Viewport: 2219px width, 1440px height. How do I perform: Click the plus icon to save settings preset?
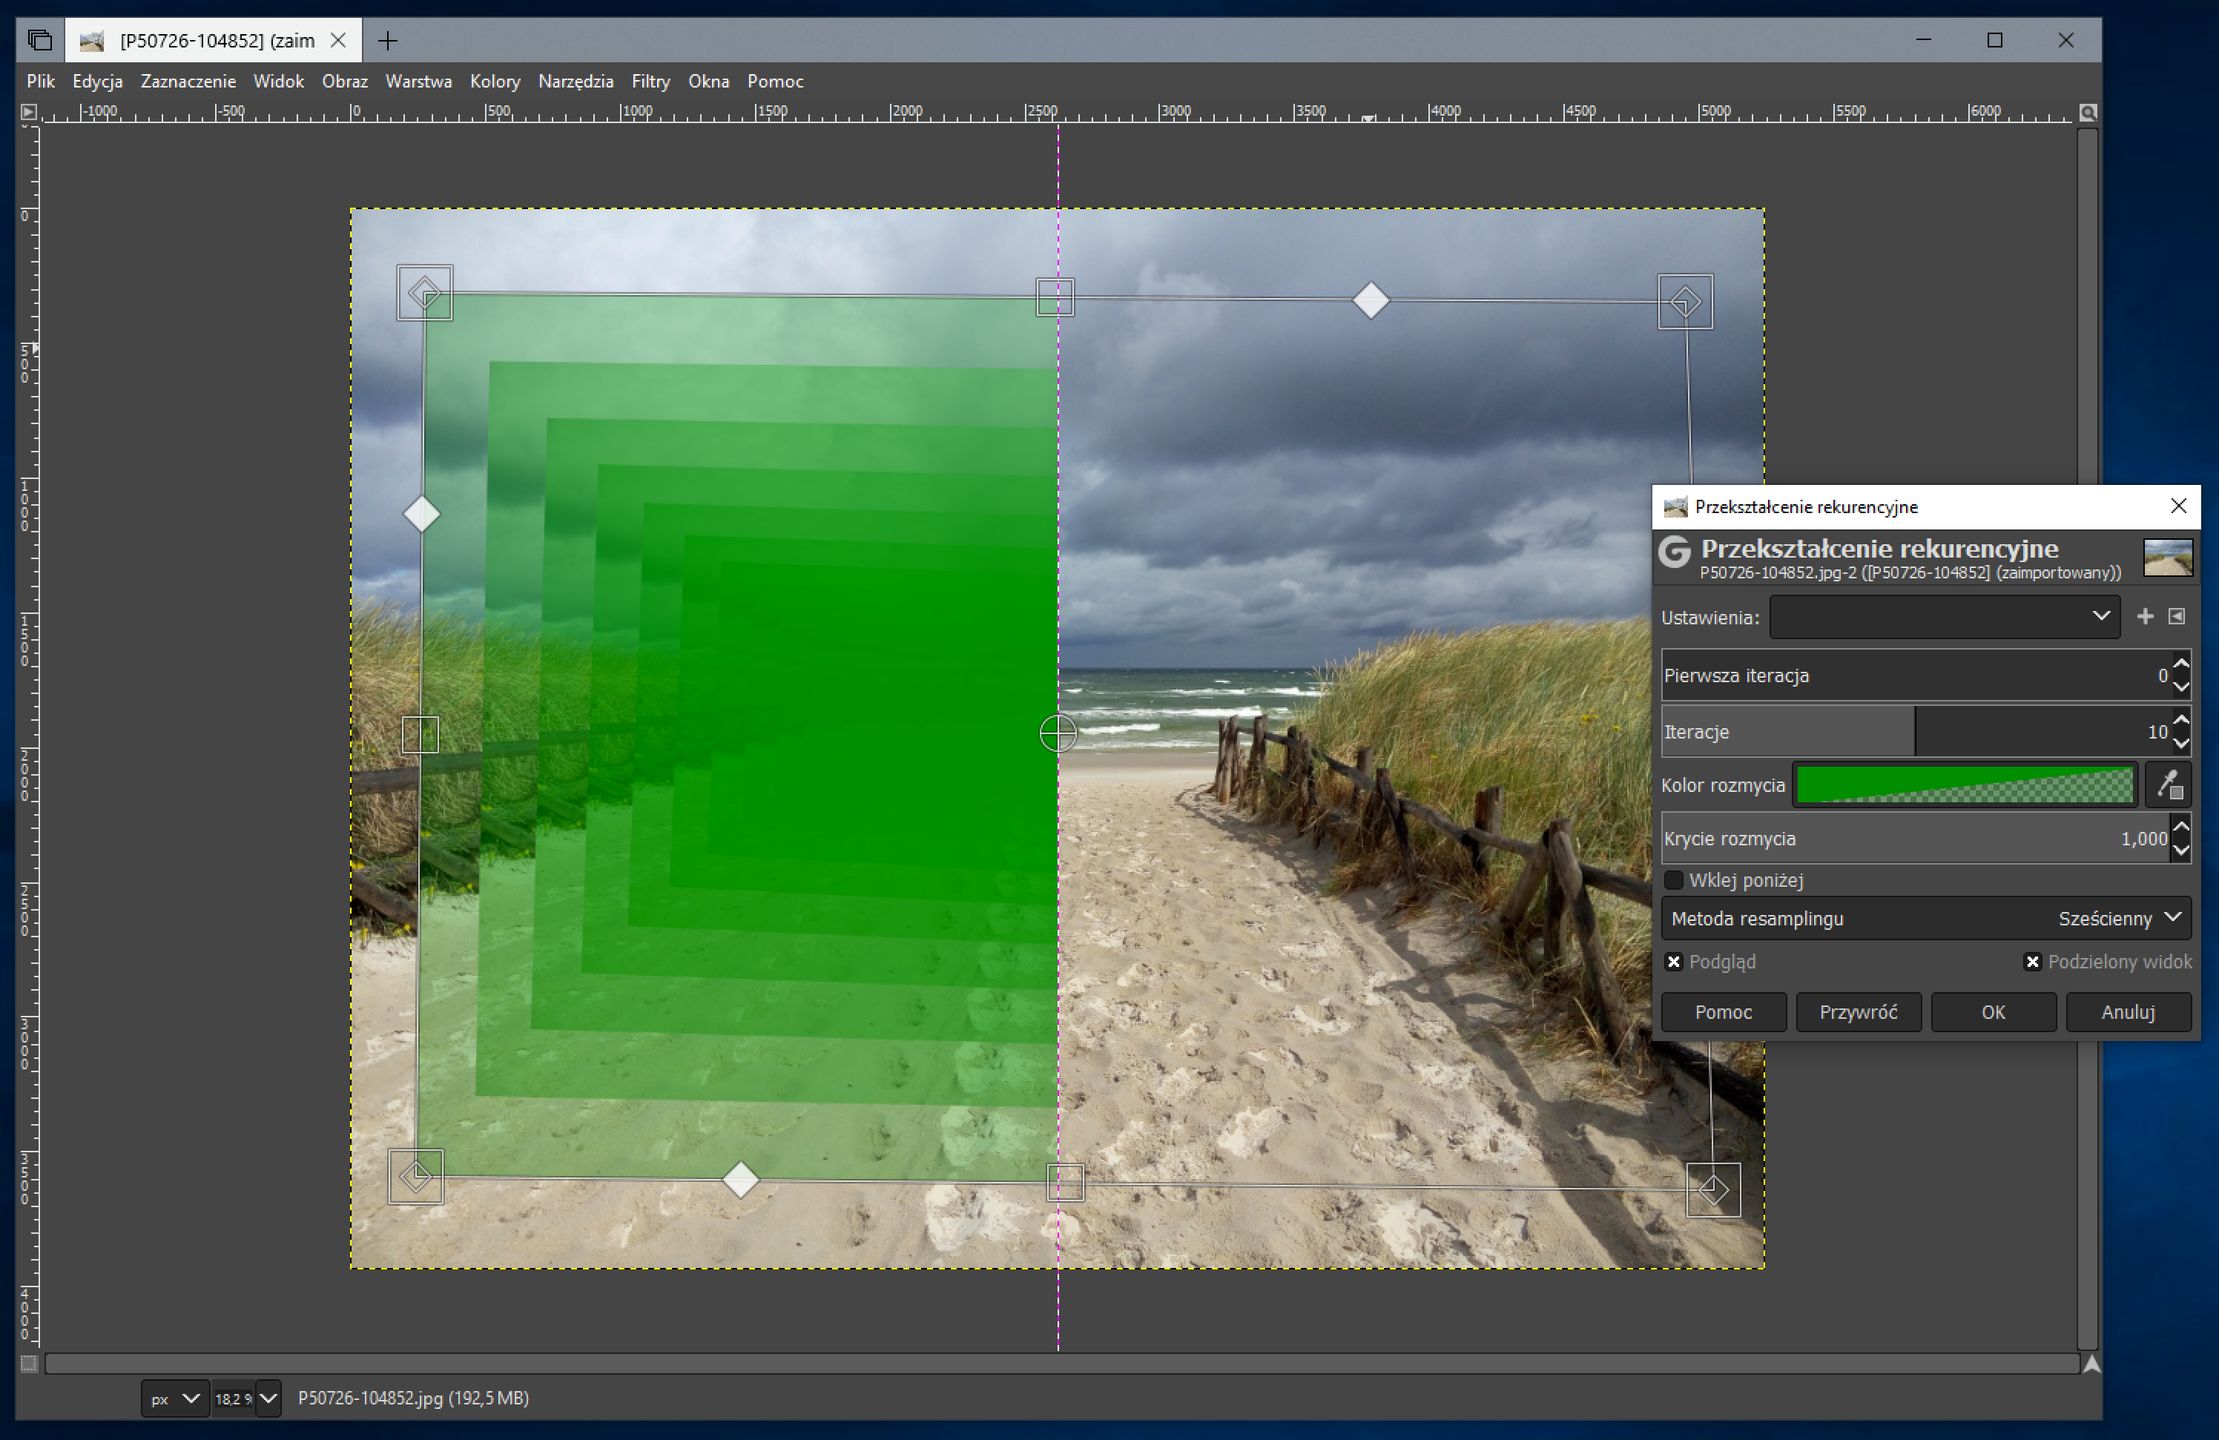coord(2144,617)
